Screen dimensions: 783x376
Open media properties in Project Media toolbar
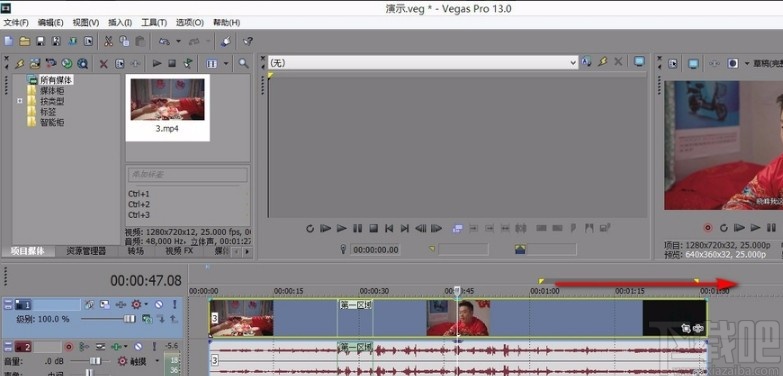coord(119,63)
